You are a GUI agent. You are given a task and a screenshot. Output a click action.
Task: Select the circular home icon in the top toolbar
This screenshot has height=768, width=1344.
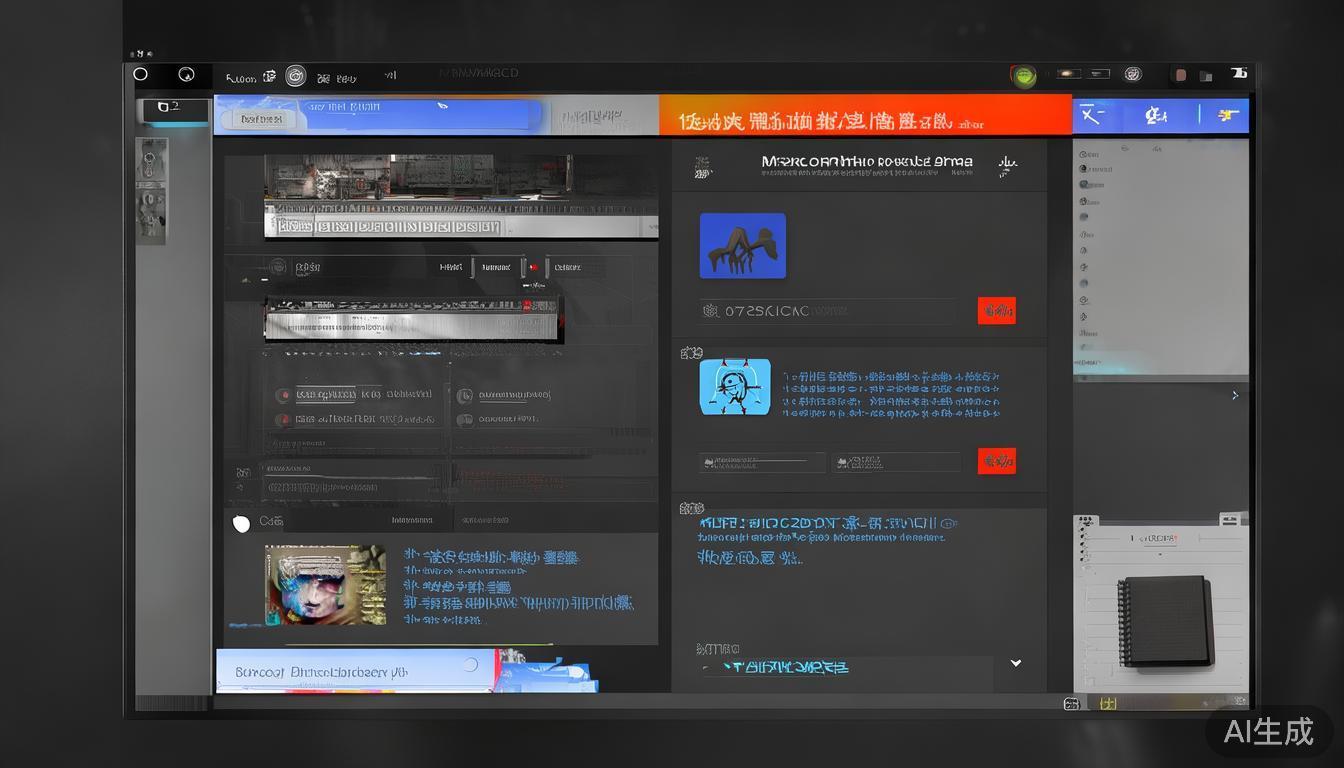tap(141, 74)
